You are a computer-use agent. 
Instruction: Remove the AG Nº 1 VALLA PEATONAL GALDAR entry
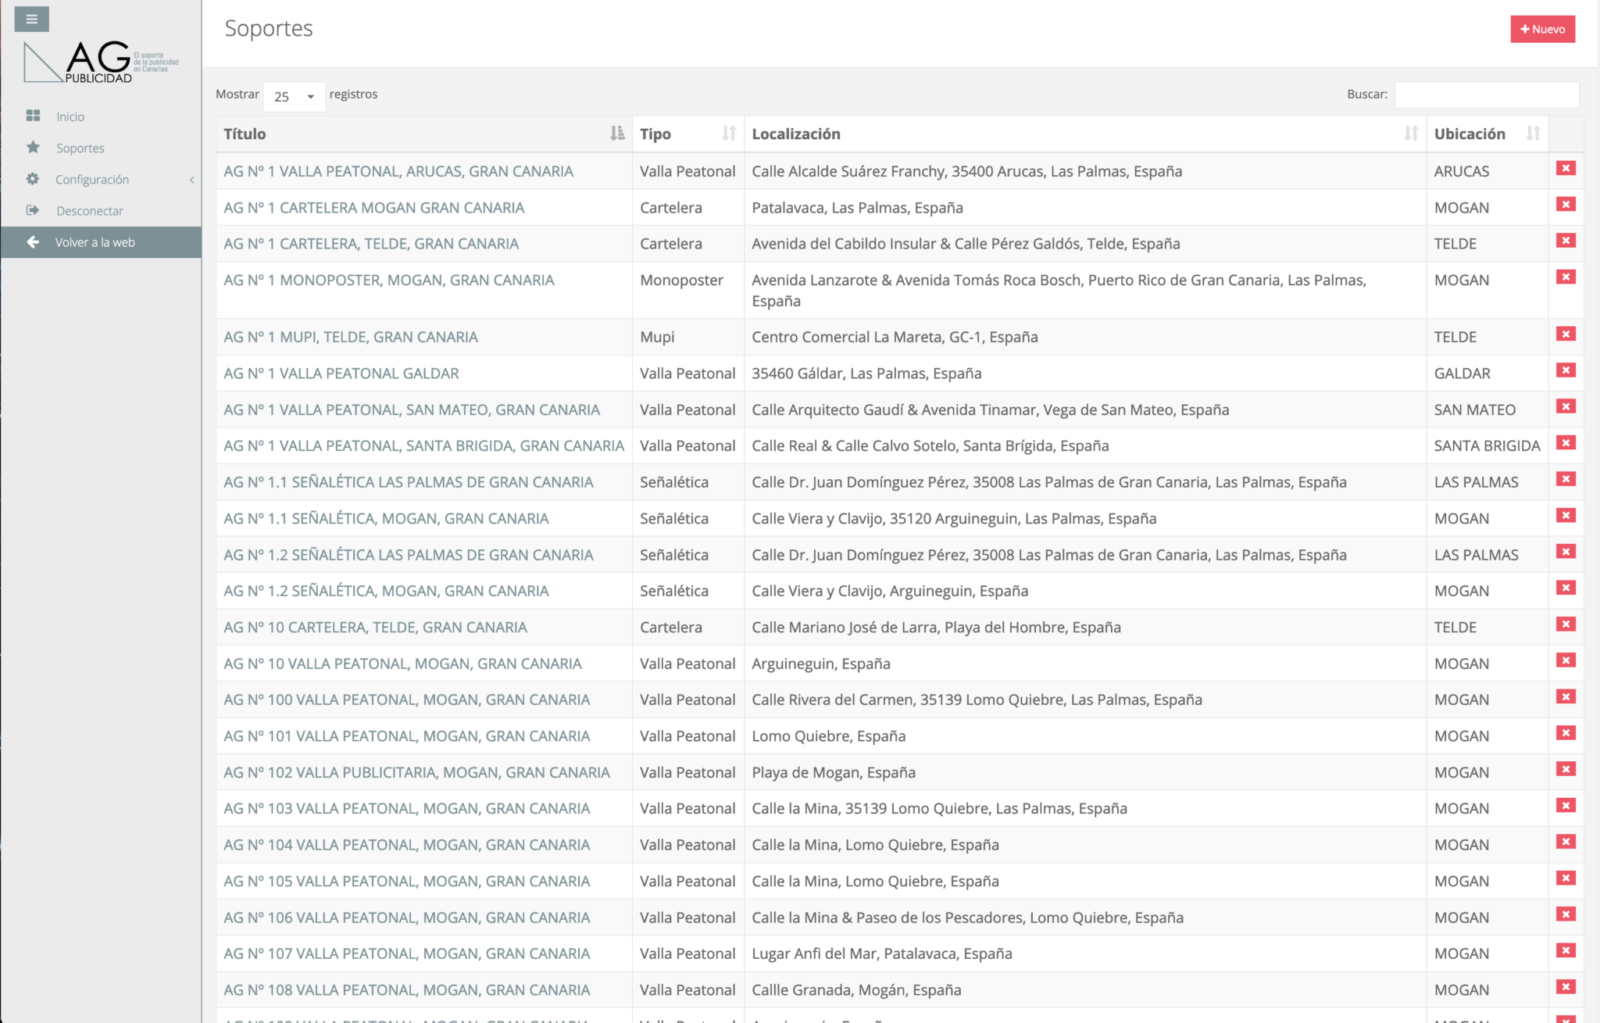tap(1565, 371)
